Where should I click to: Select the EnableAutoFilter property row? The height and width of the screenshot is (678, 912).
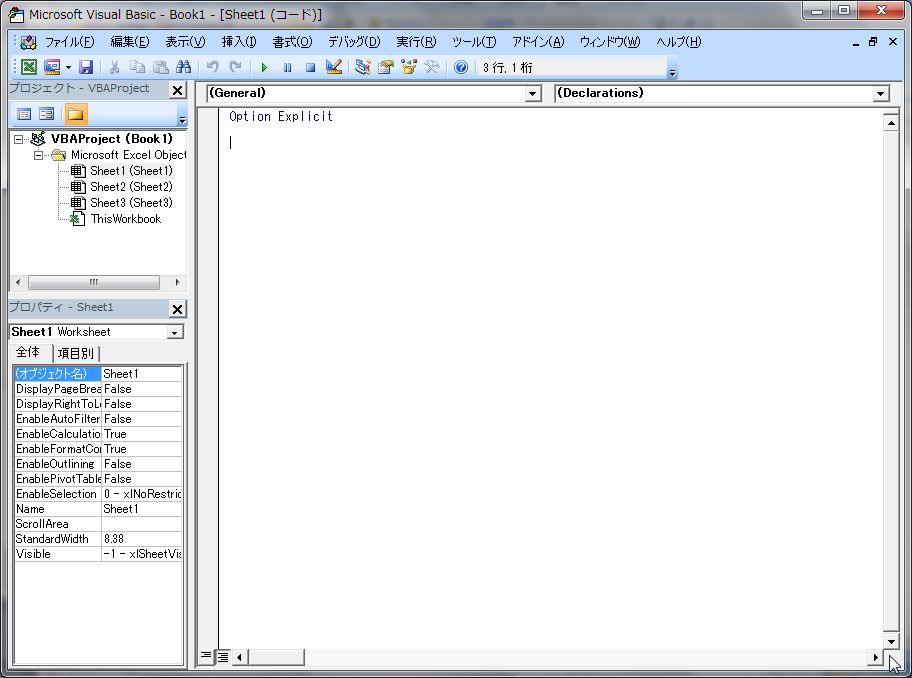(98, 419)
